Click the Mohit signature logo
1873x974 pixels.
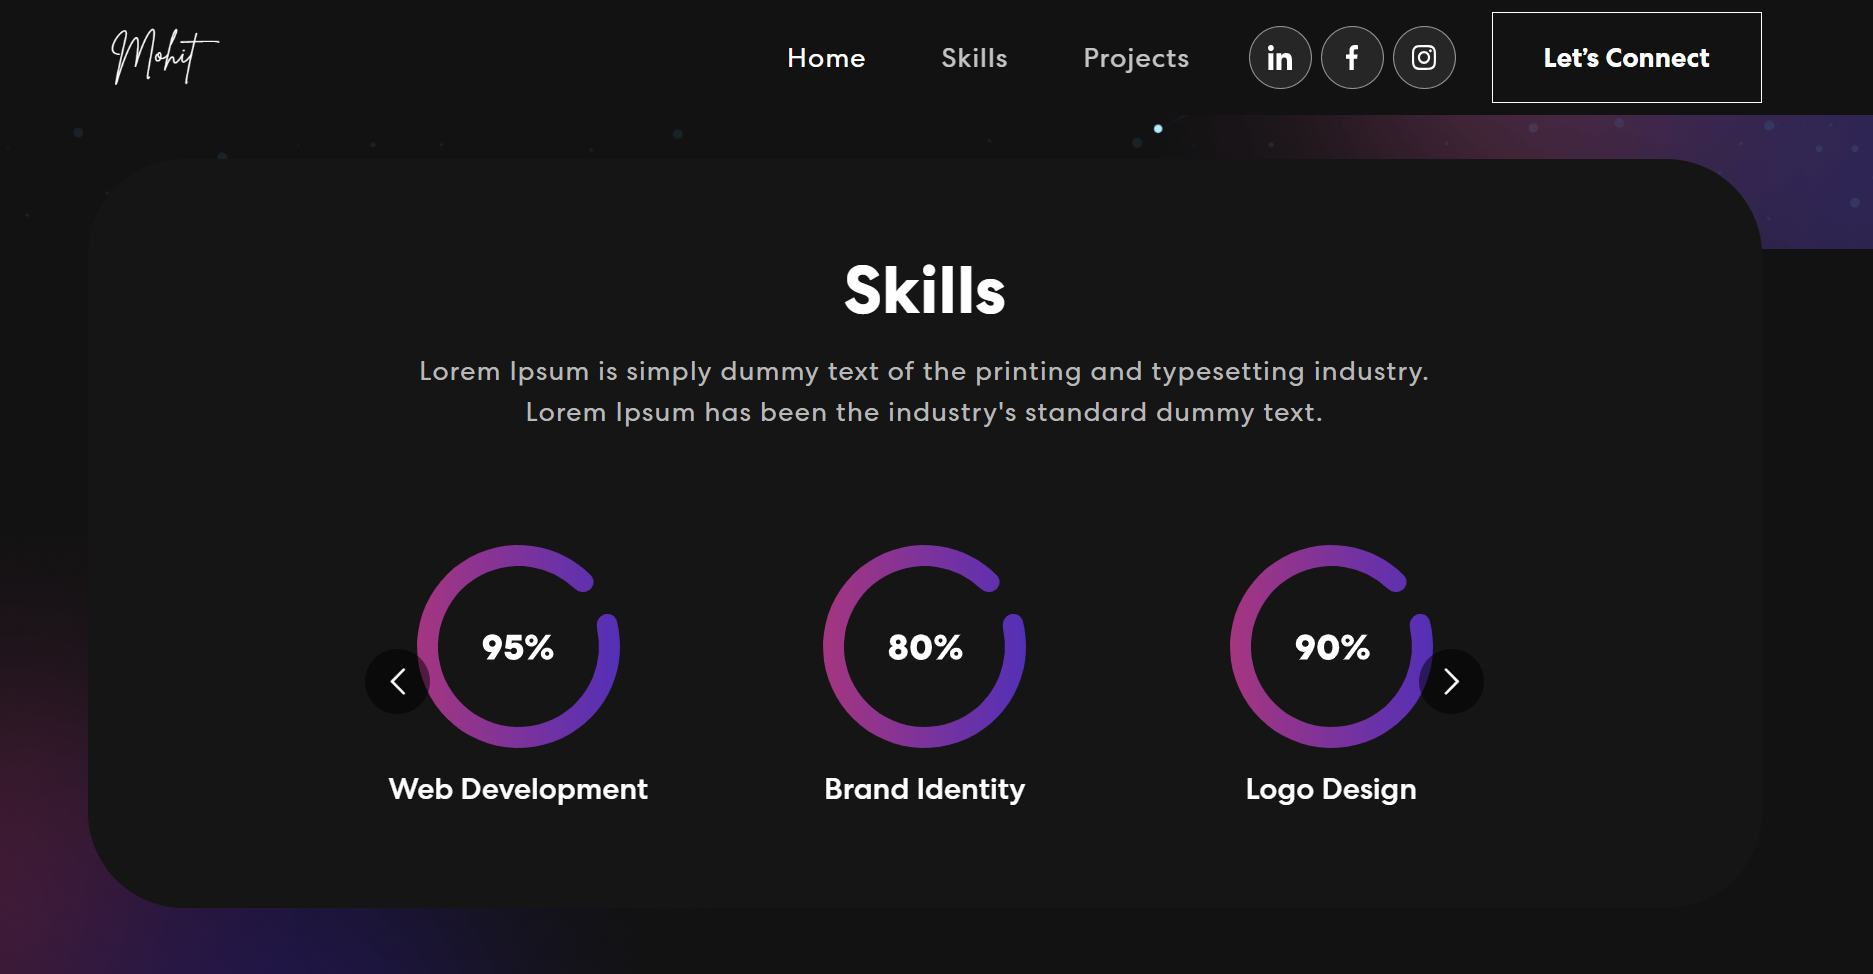pos(163,57)
